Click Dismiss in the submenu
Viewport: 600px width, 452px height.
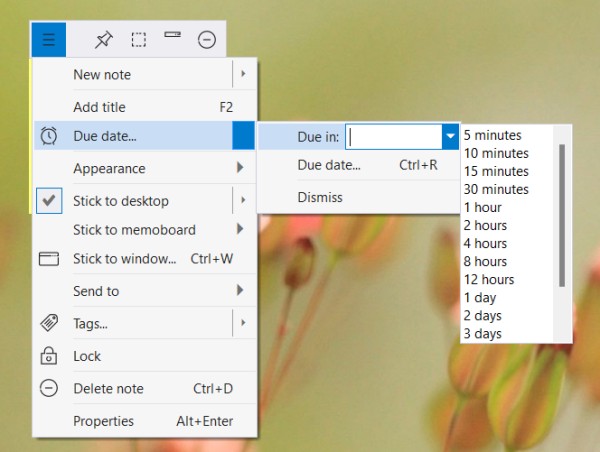359,197
